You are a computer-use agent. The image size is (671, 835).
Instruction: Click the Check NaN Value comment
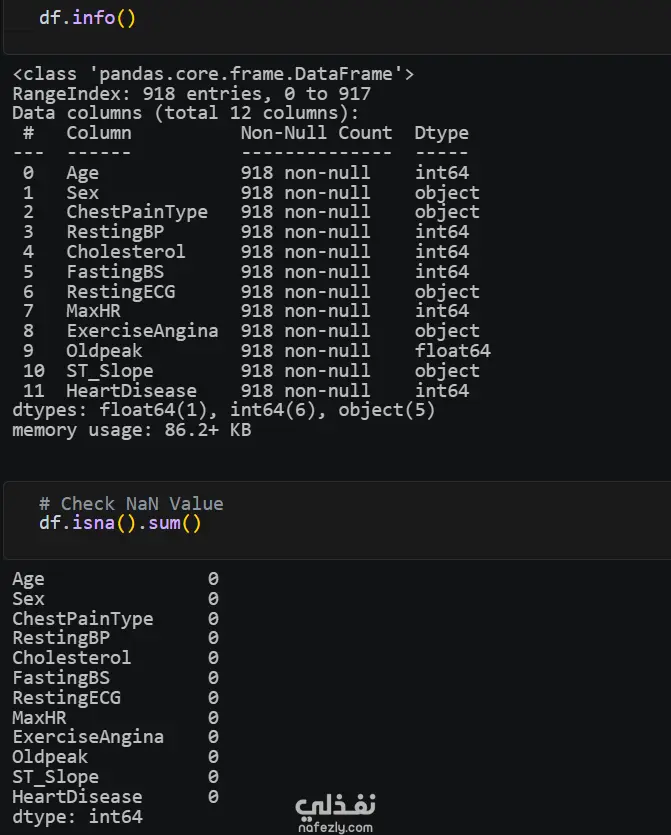(131, 503)
